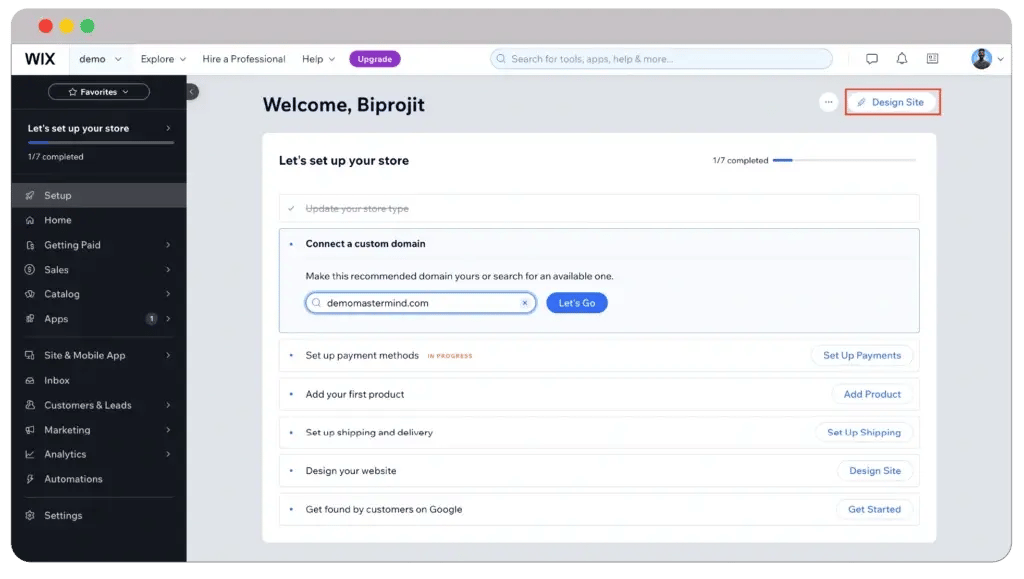Clear the domain search field with the X icon
Screen dimensions: 1024x579
click(524, 303)
